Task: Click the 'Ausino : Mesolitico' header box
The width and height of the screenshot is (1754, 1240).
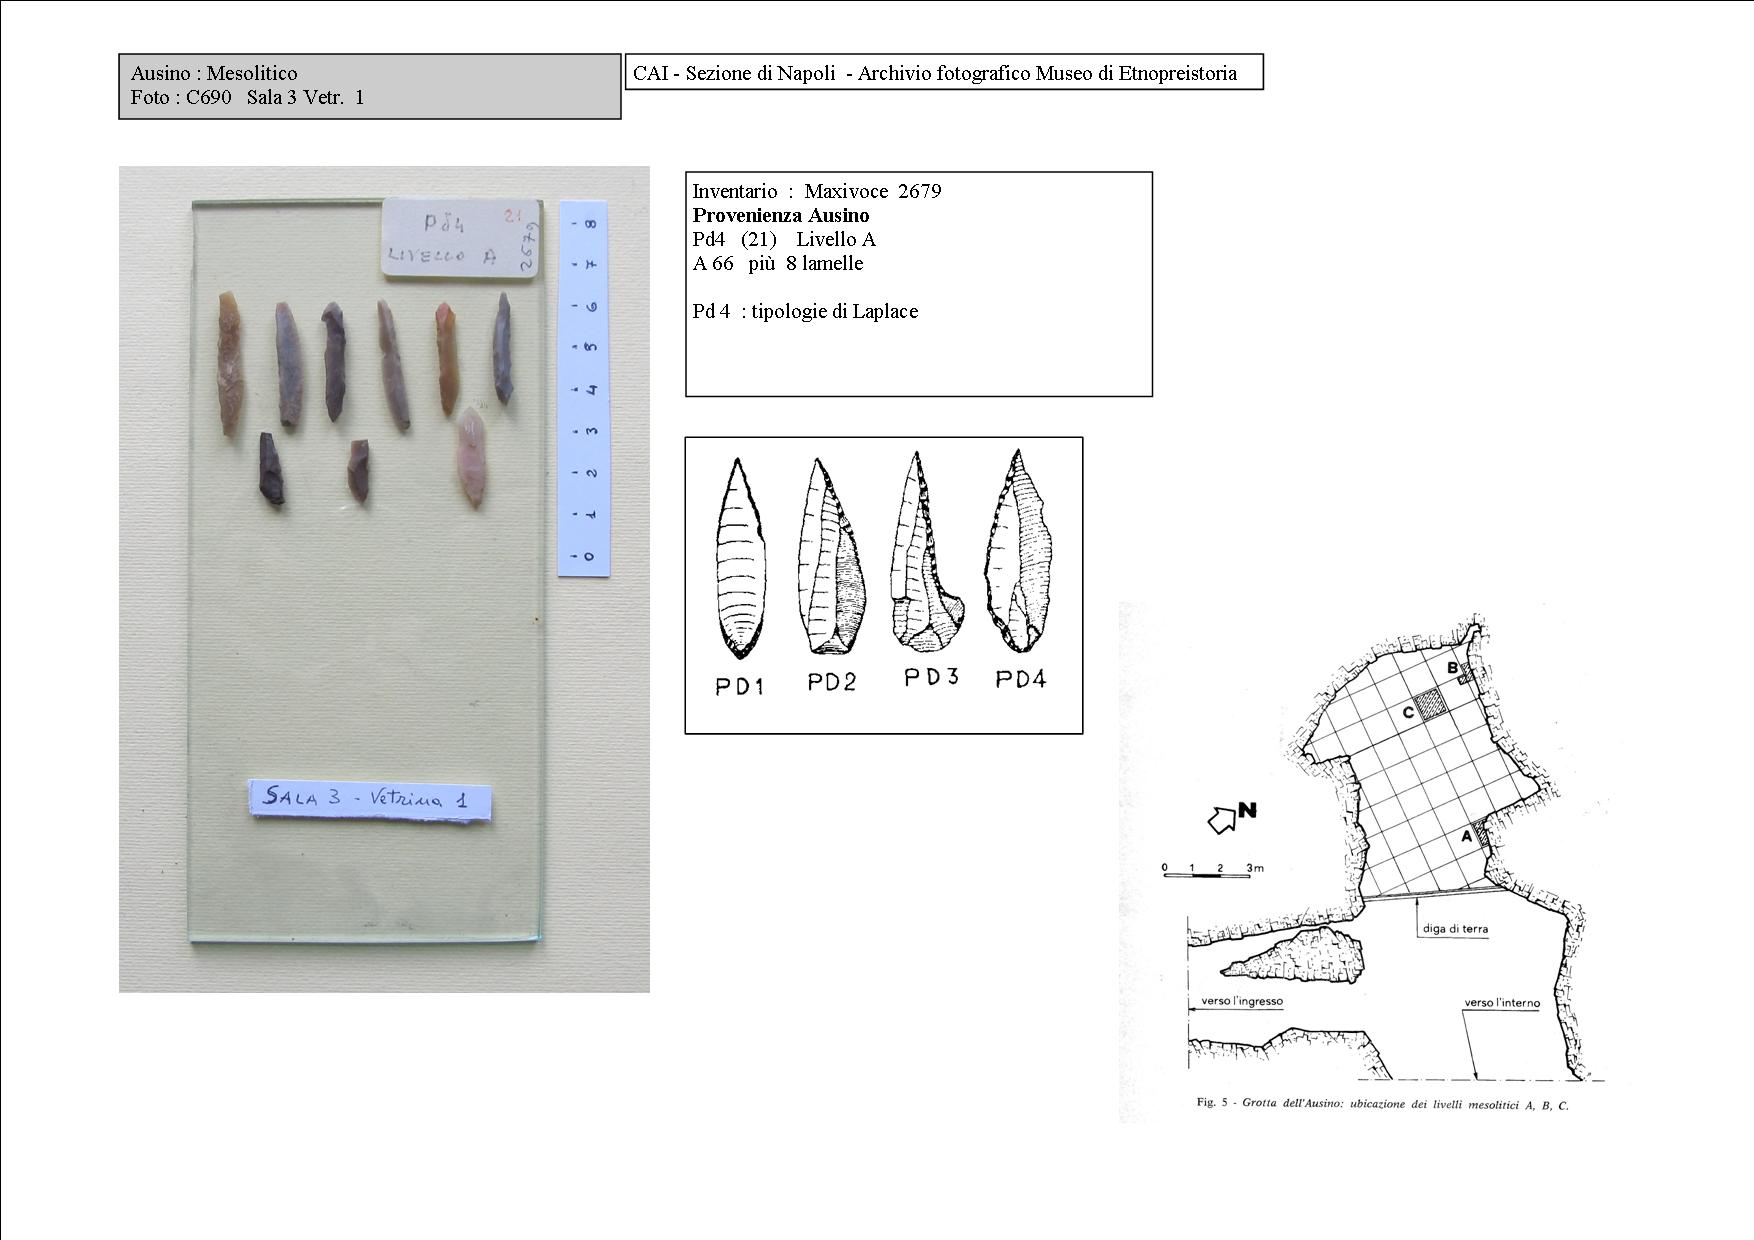Action: click(x=369, y=86)
